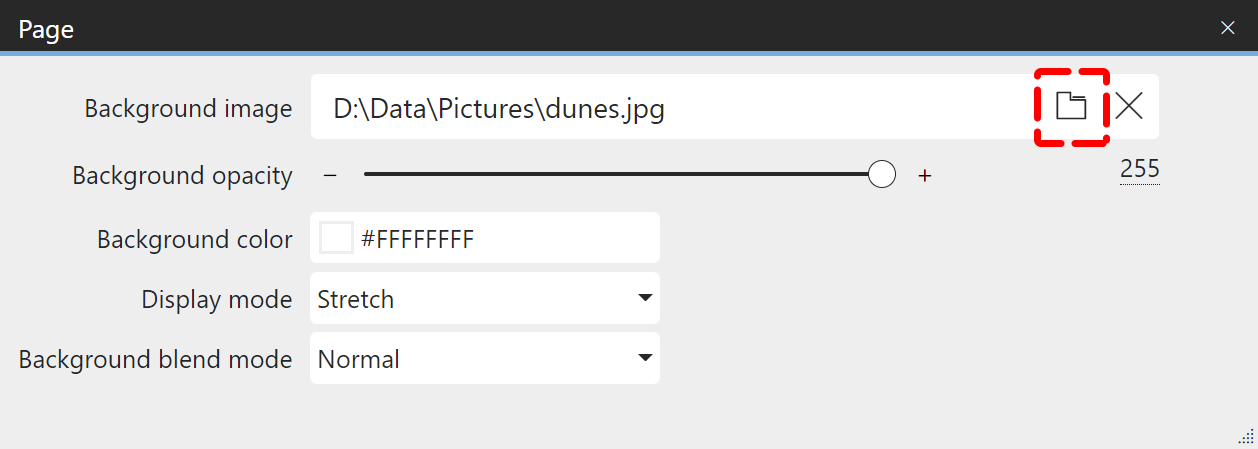
Task: Click the Display mode label
Action: (x=217, y=299)
